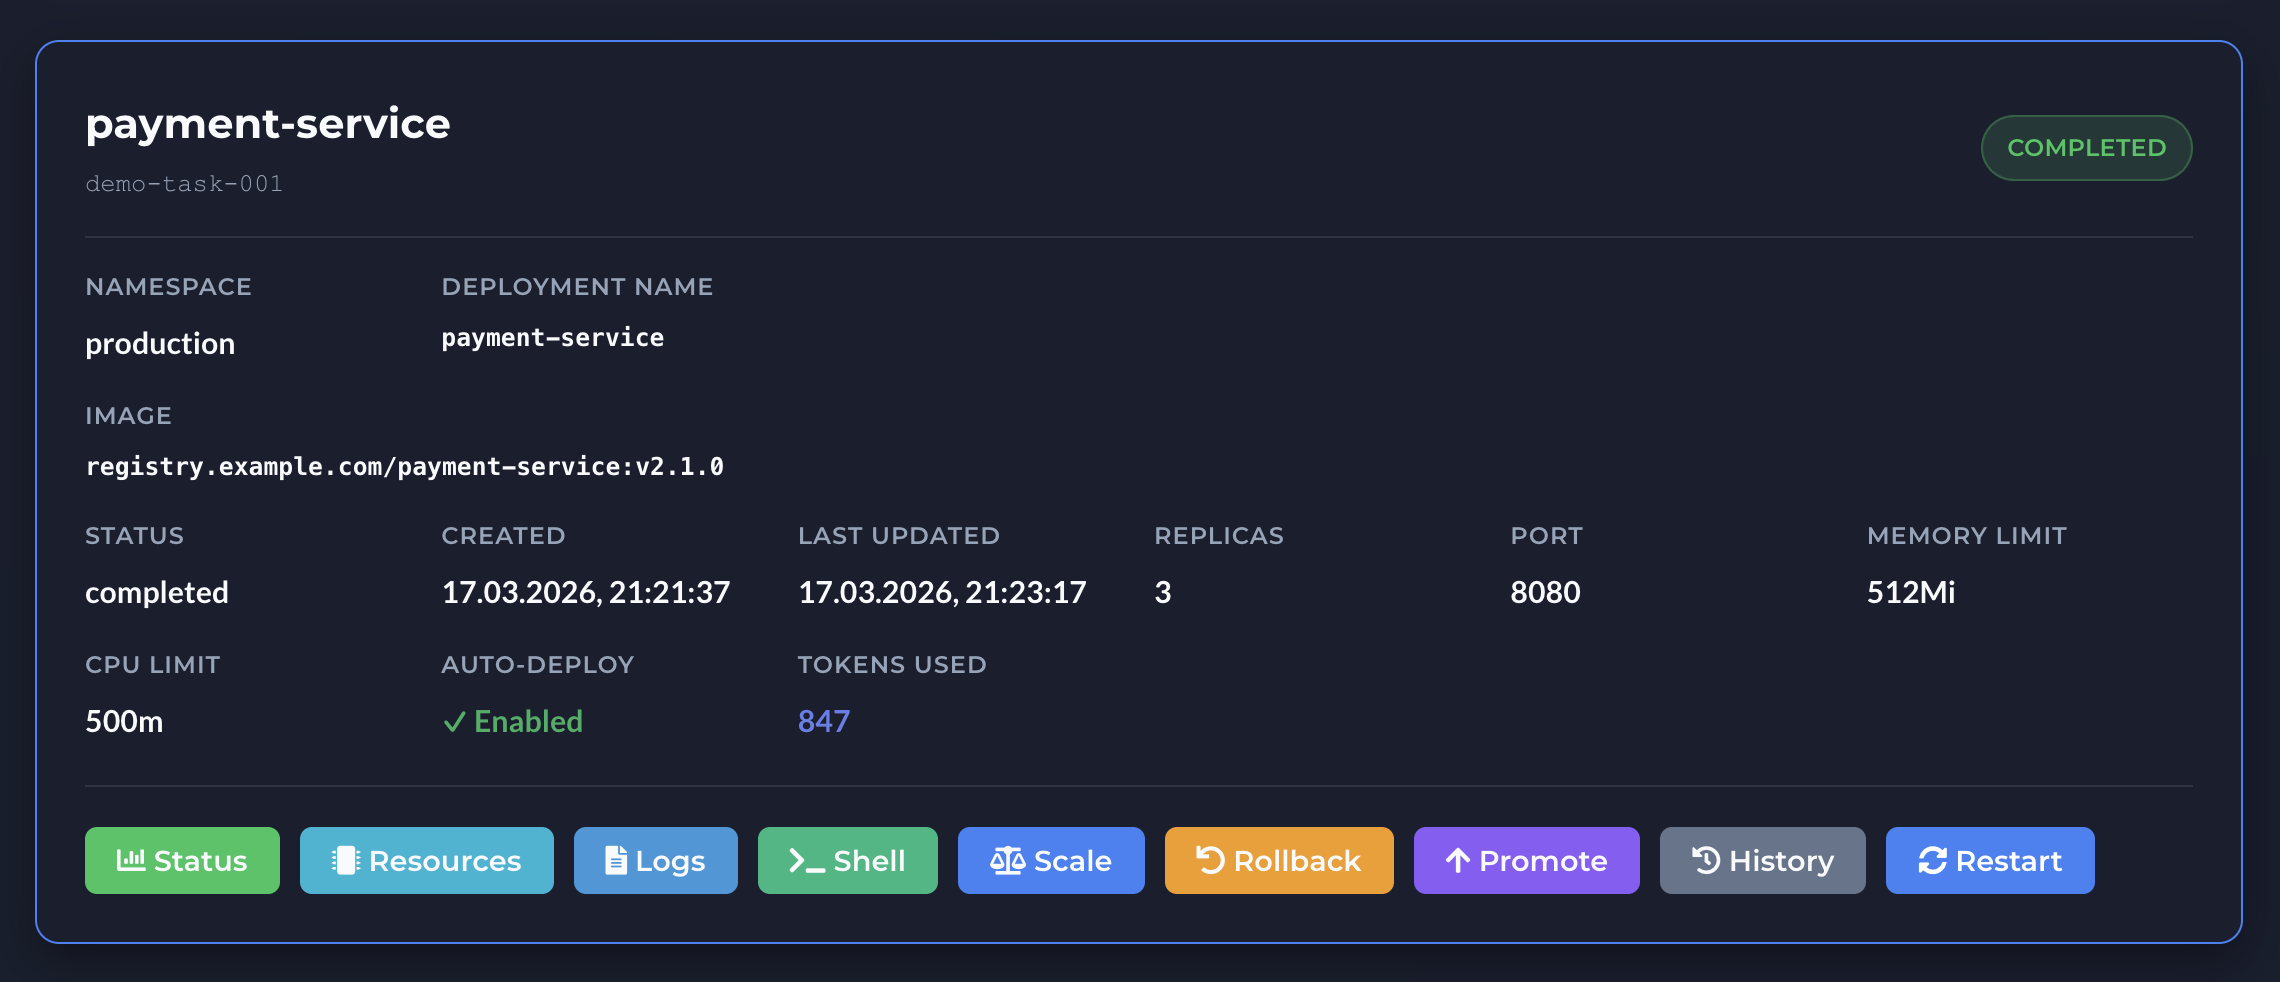Open the Logs panel for payment-service
Image resolution: width=2280 pixels, height=982 pixels.
click(x=655, y=859)
